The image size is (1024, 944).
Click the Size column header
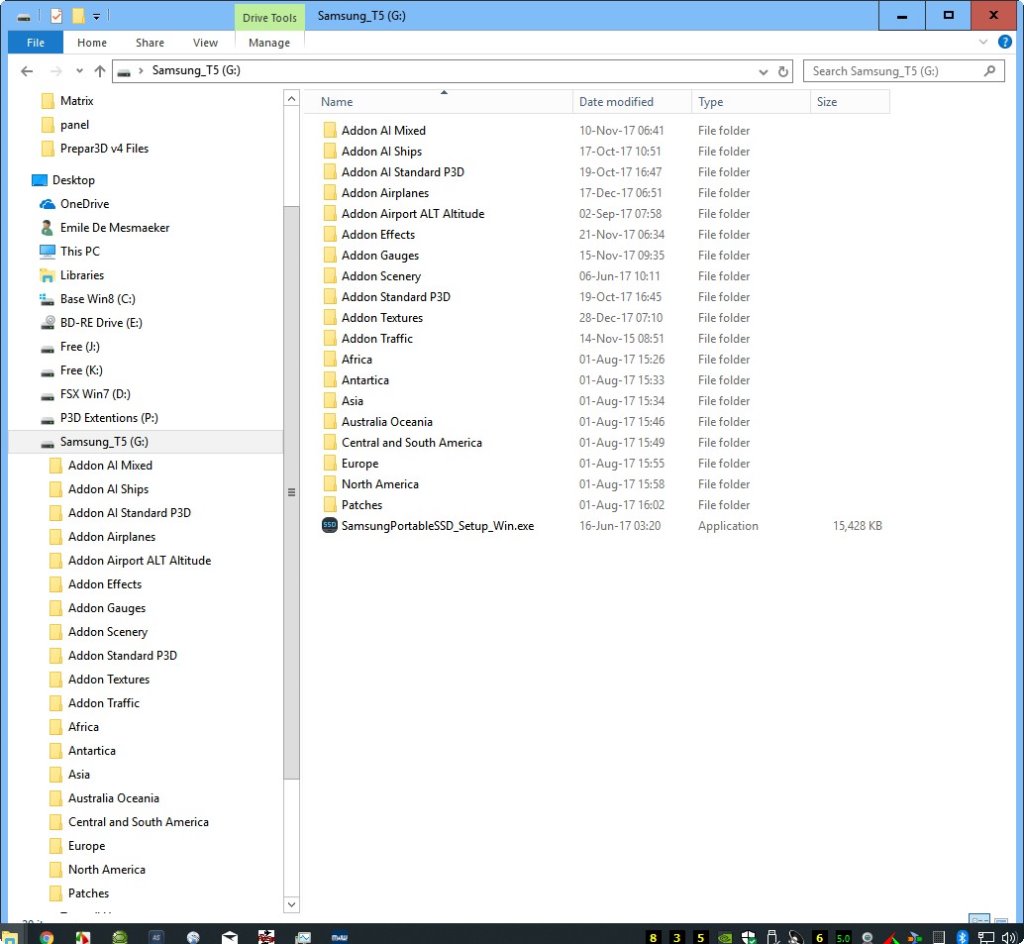tap(827, 102)
